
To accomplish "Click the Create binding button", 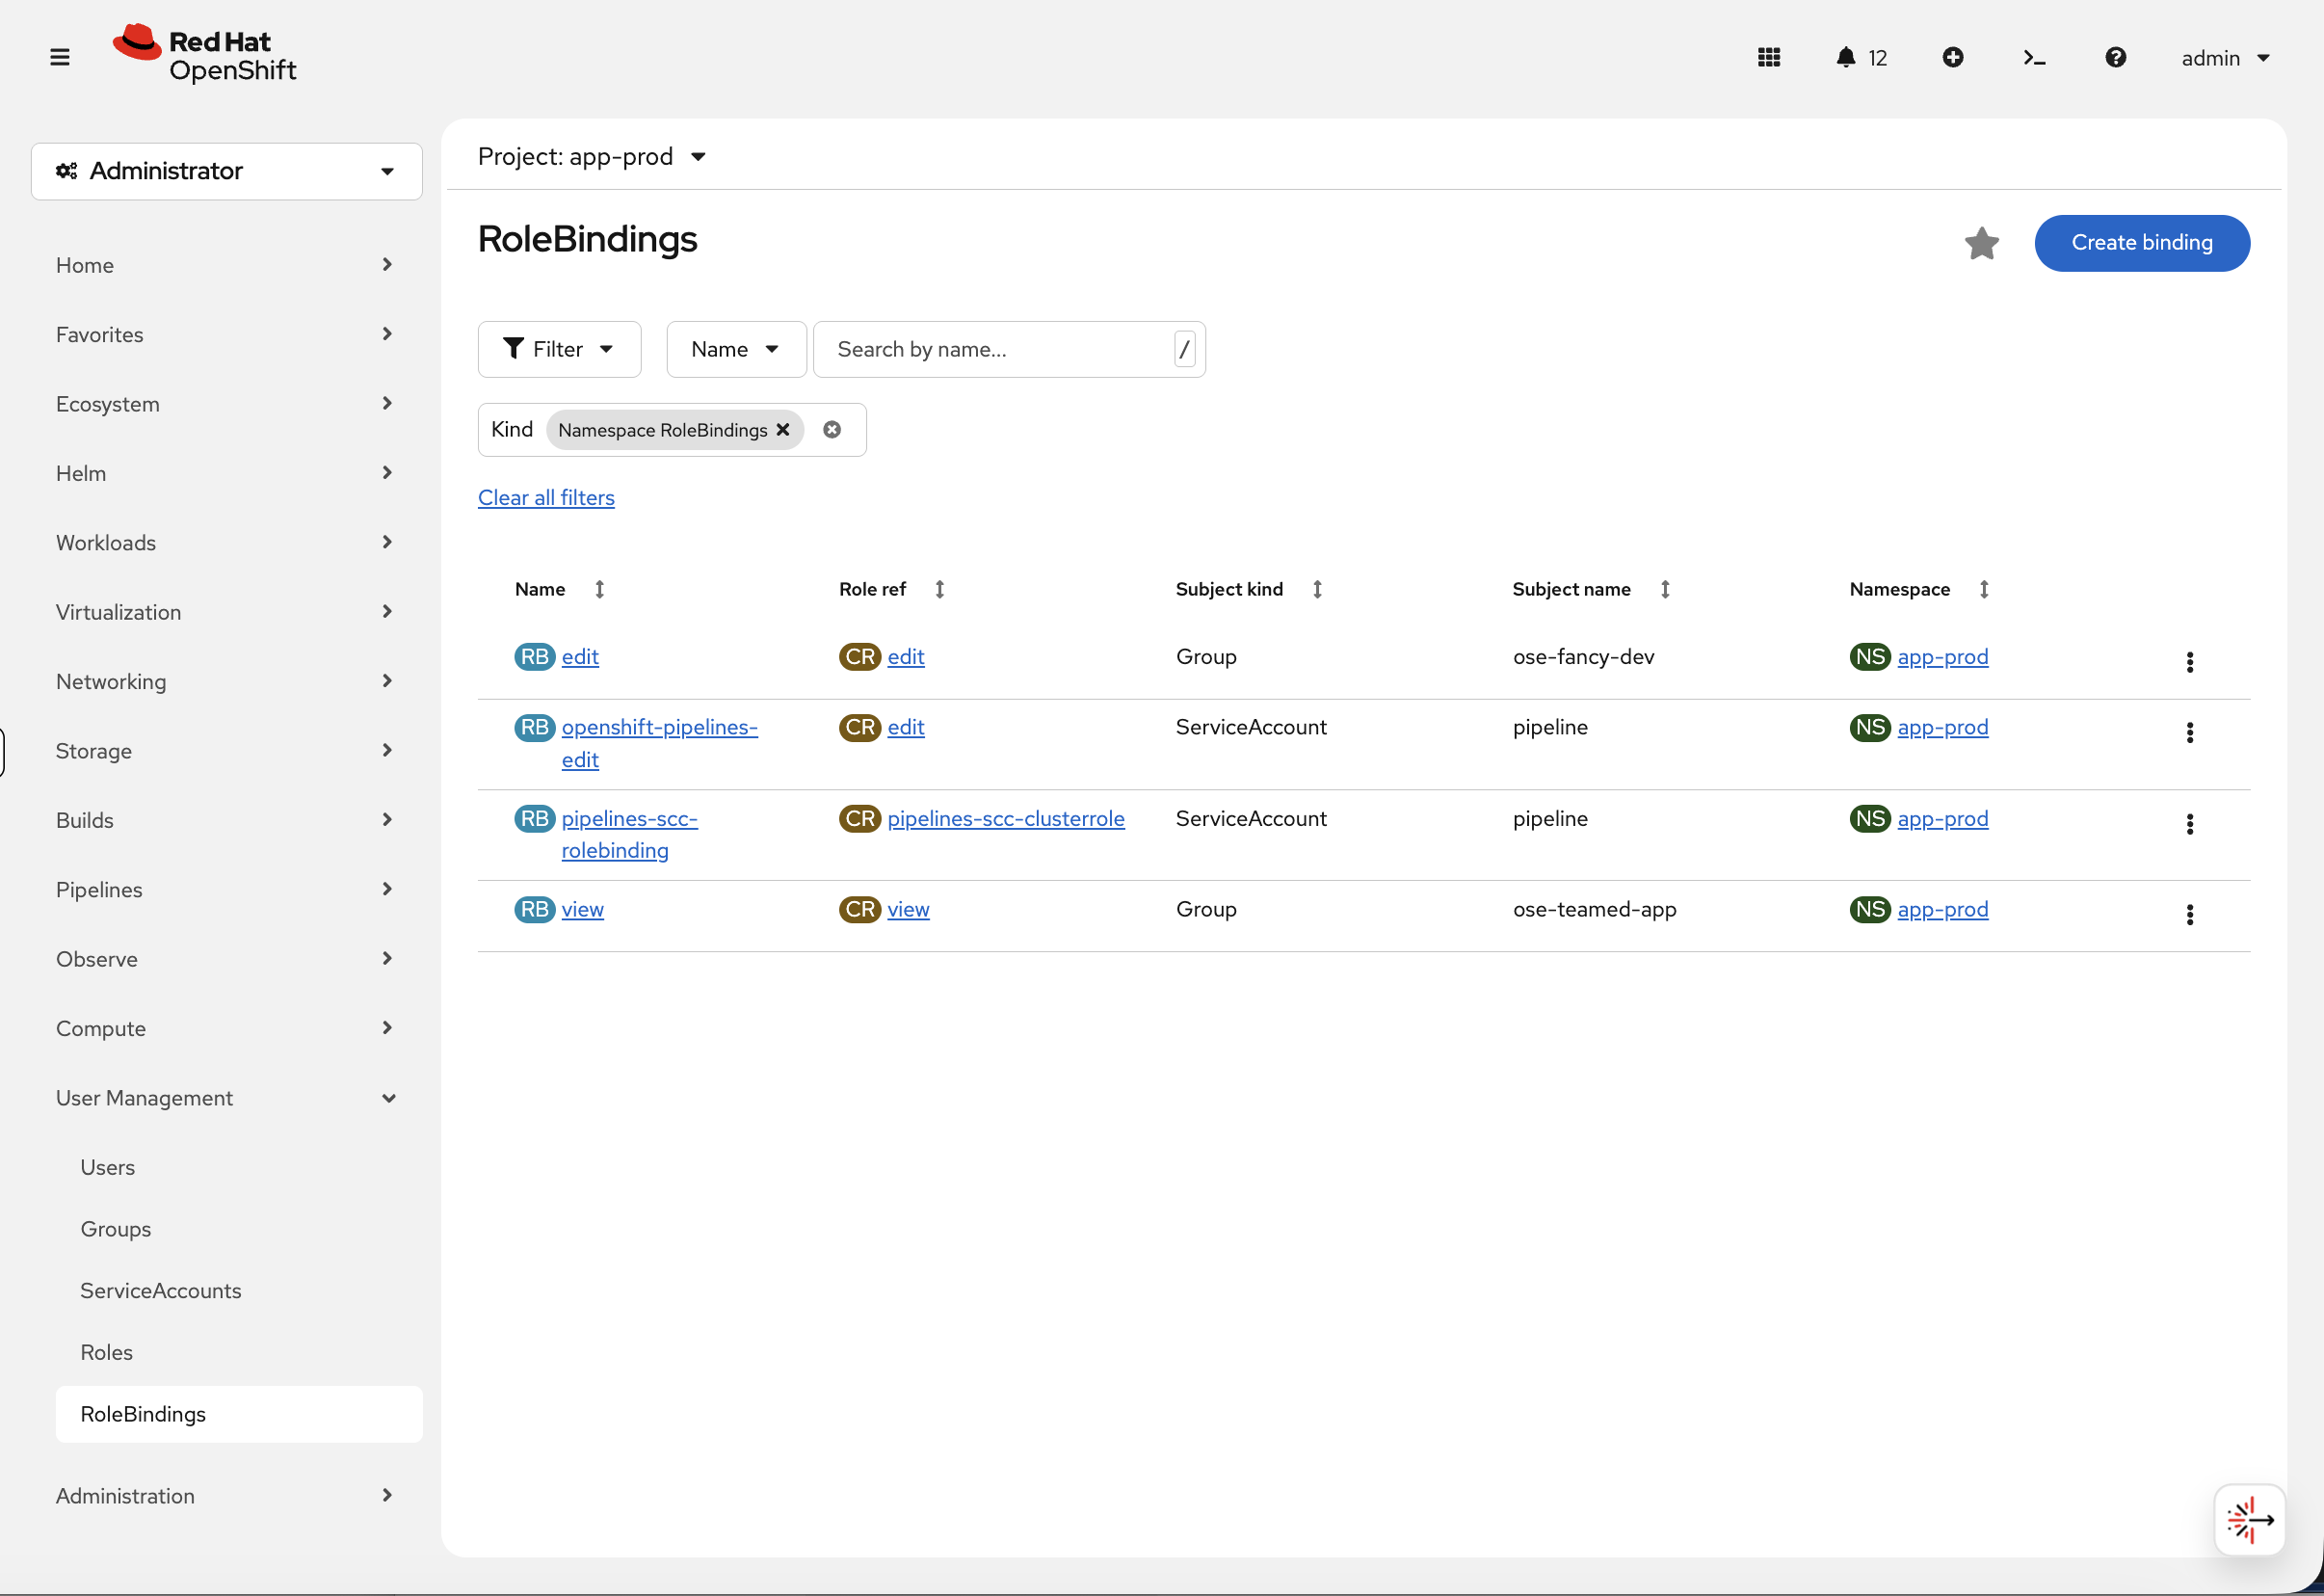I will pyautogui.click(x=2142, y=243).
